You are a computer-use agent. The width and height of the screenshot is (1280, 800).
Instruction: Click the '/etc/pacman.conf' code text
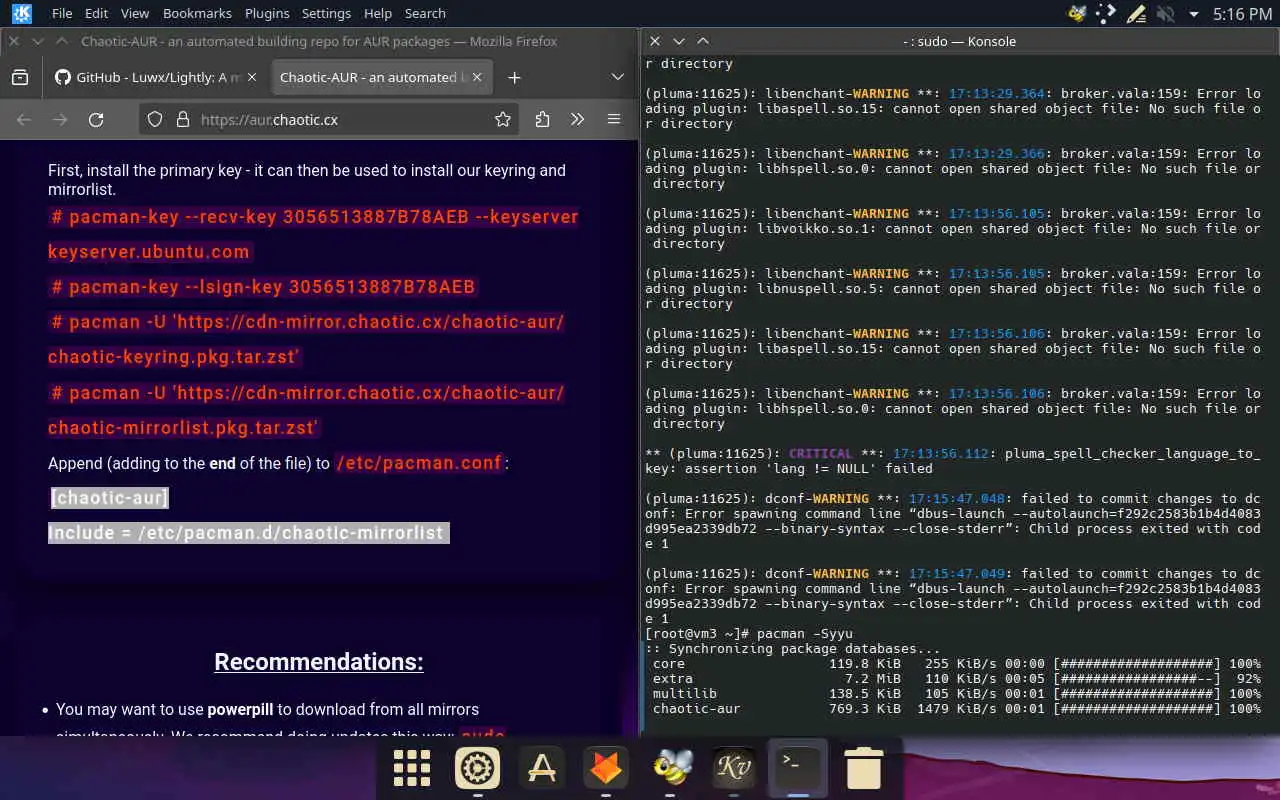pos(419,463)
